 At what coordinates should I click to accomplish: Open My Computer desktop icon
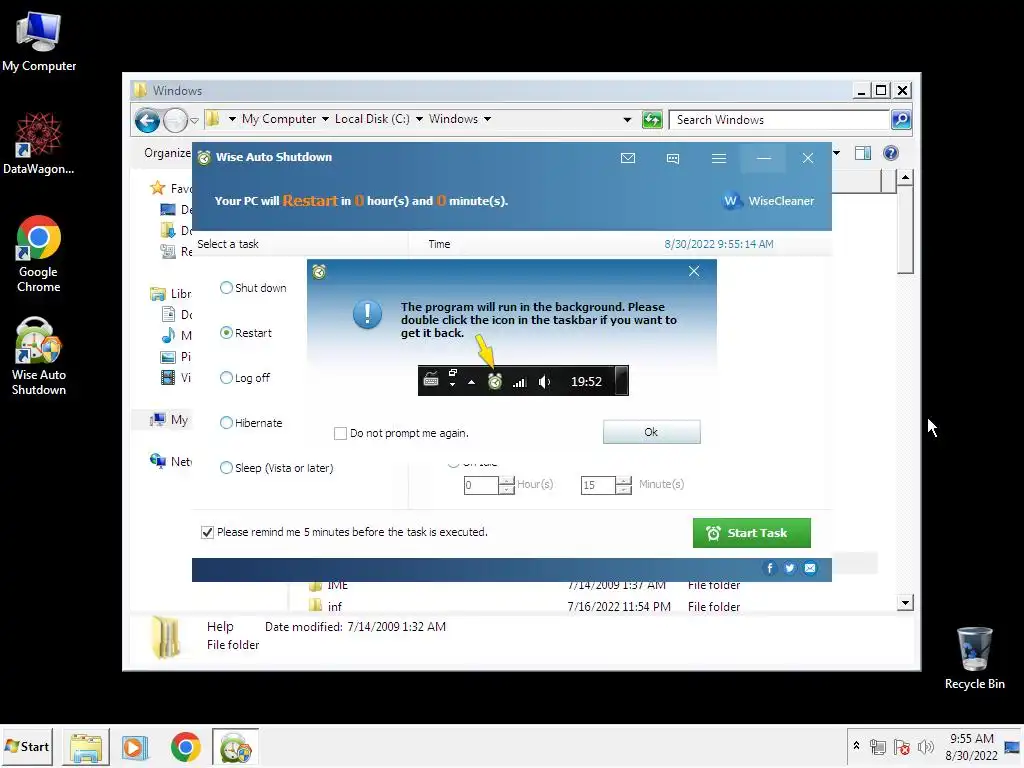(x=39, y=42)
